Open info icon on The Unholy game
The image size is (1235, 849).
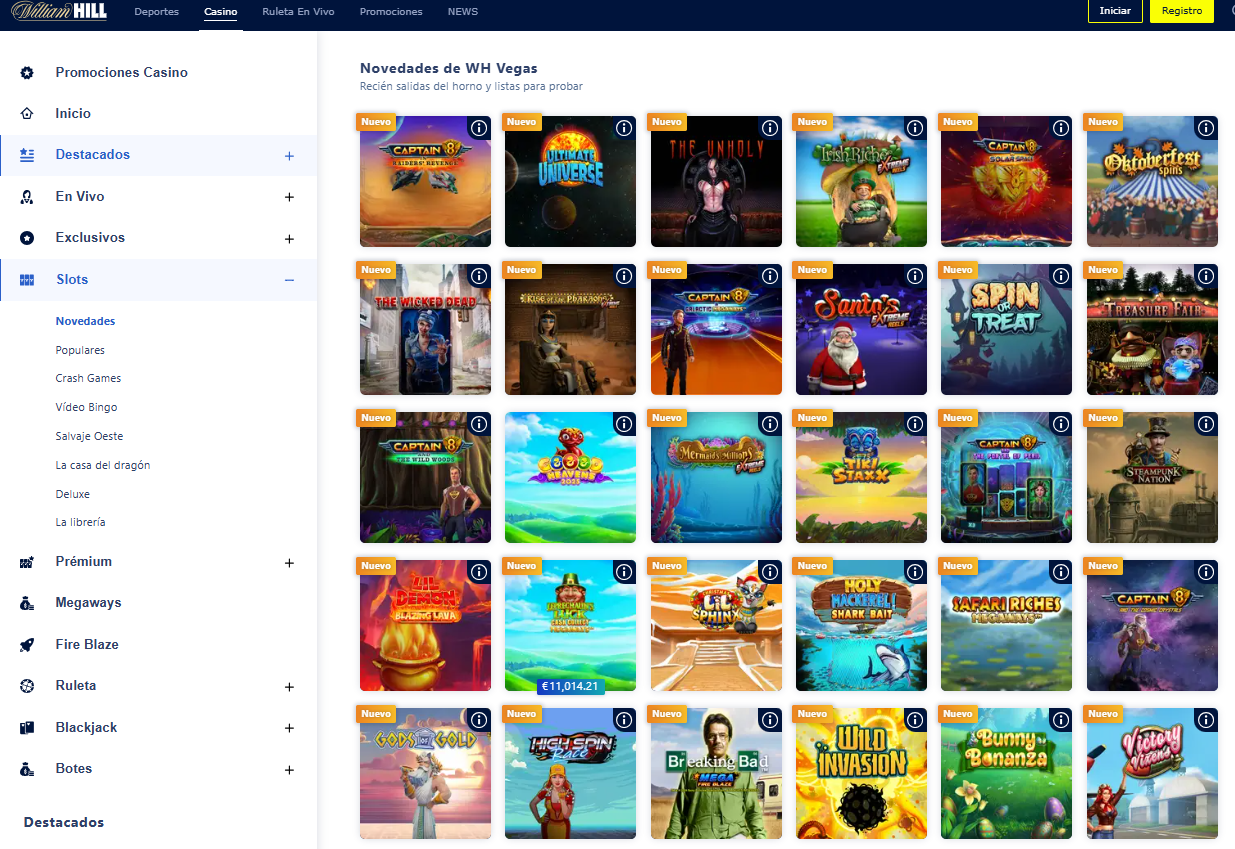point(769,128)
